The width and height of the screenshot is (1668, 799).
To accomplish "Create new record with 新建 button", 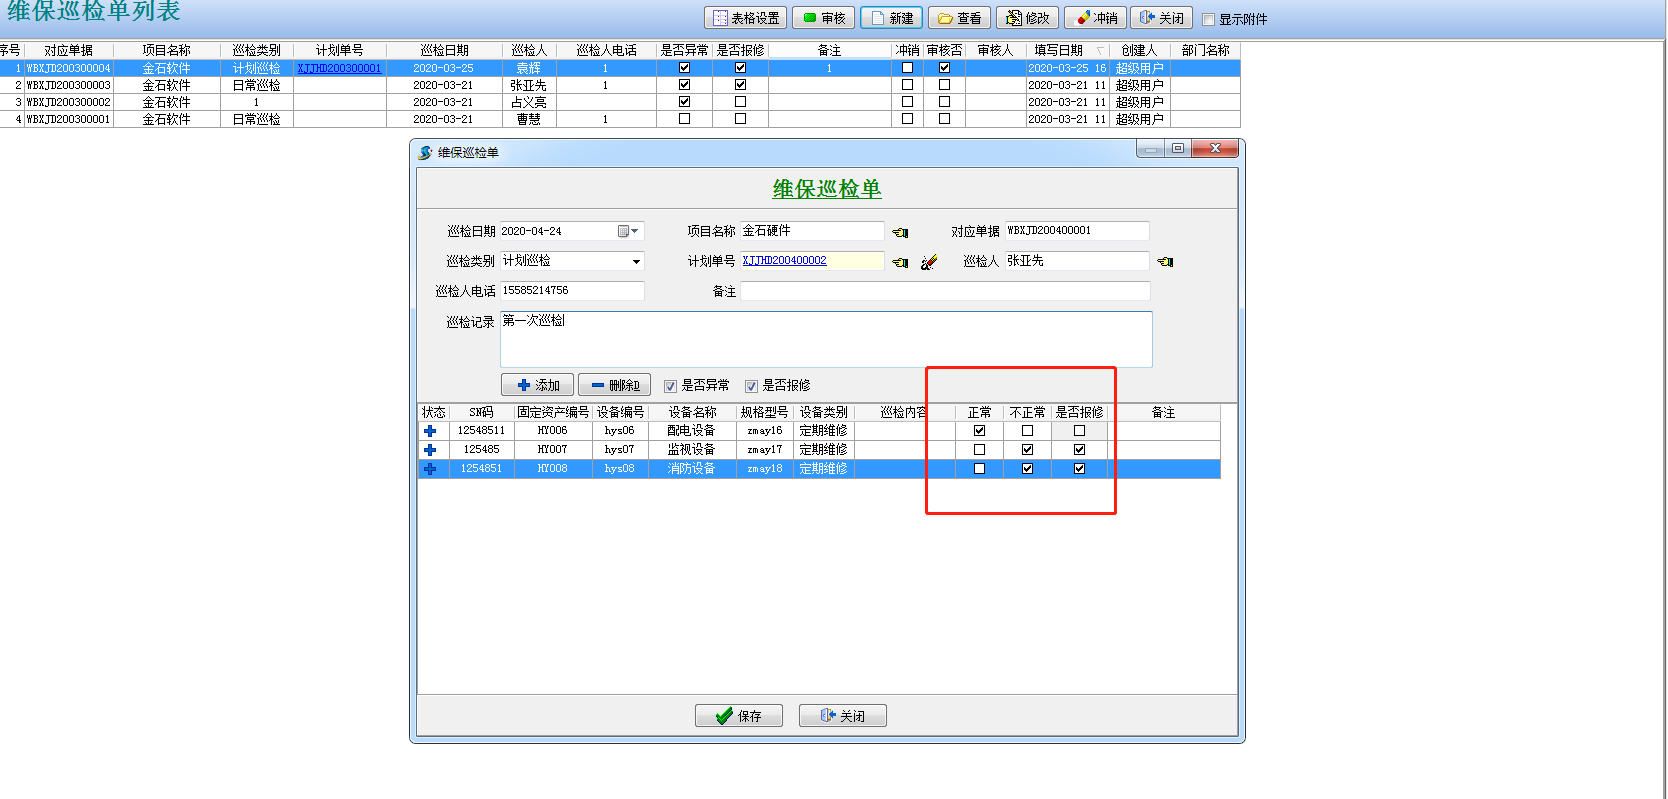I will tap(891, 18).
